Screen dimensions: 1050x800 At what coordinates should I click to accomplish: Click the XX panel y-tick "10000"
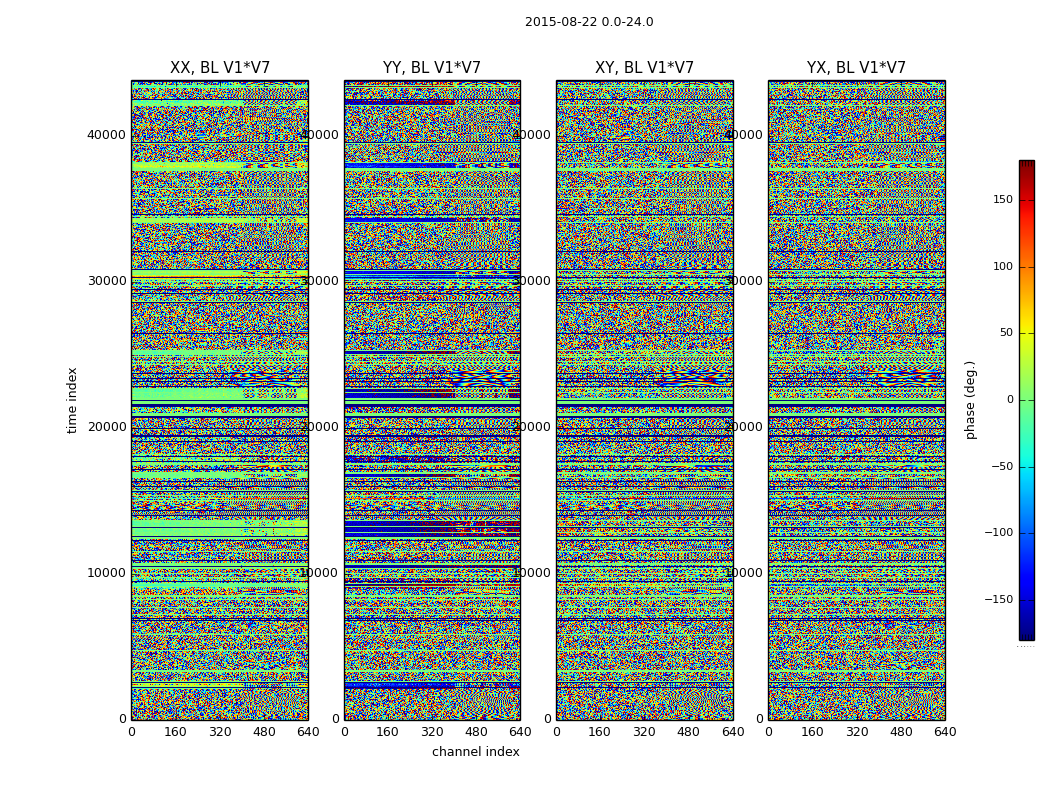pyautogui.click(x=106, y=572)
